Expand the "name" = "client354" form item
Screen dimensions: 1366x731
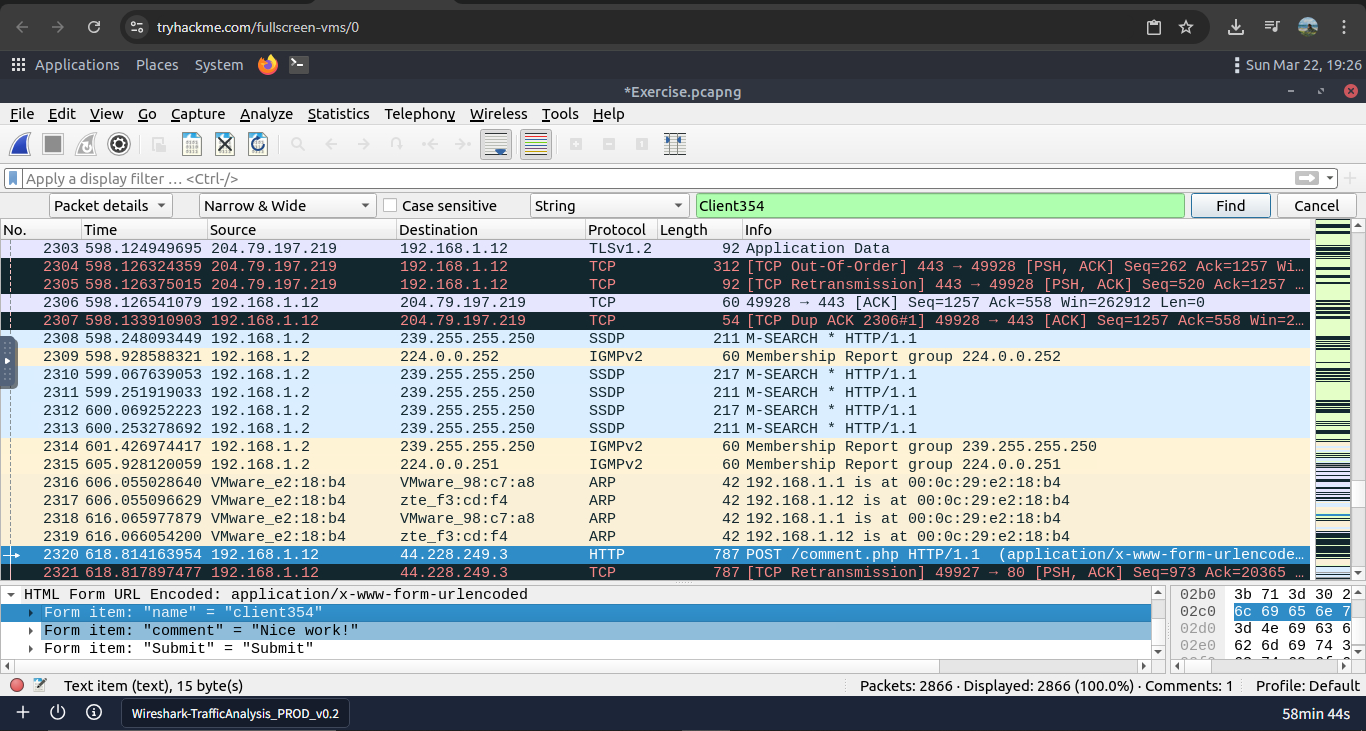[31, 612]
